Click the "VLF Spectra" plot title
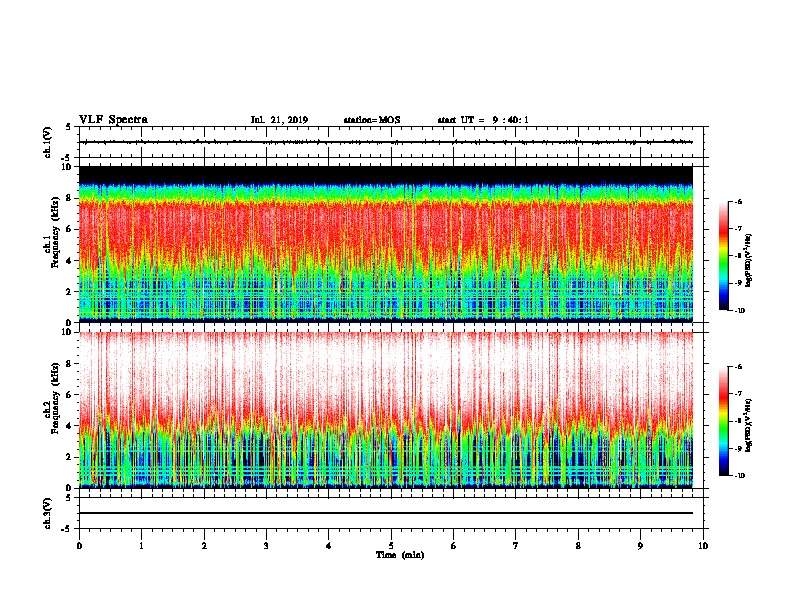792x612 pixels. tap(113, 120)
